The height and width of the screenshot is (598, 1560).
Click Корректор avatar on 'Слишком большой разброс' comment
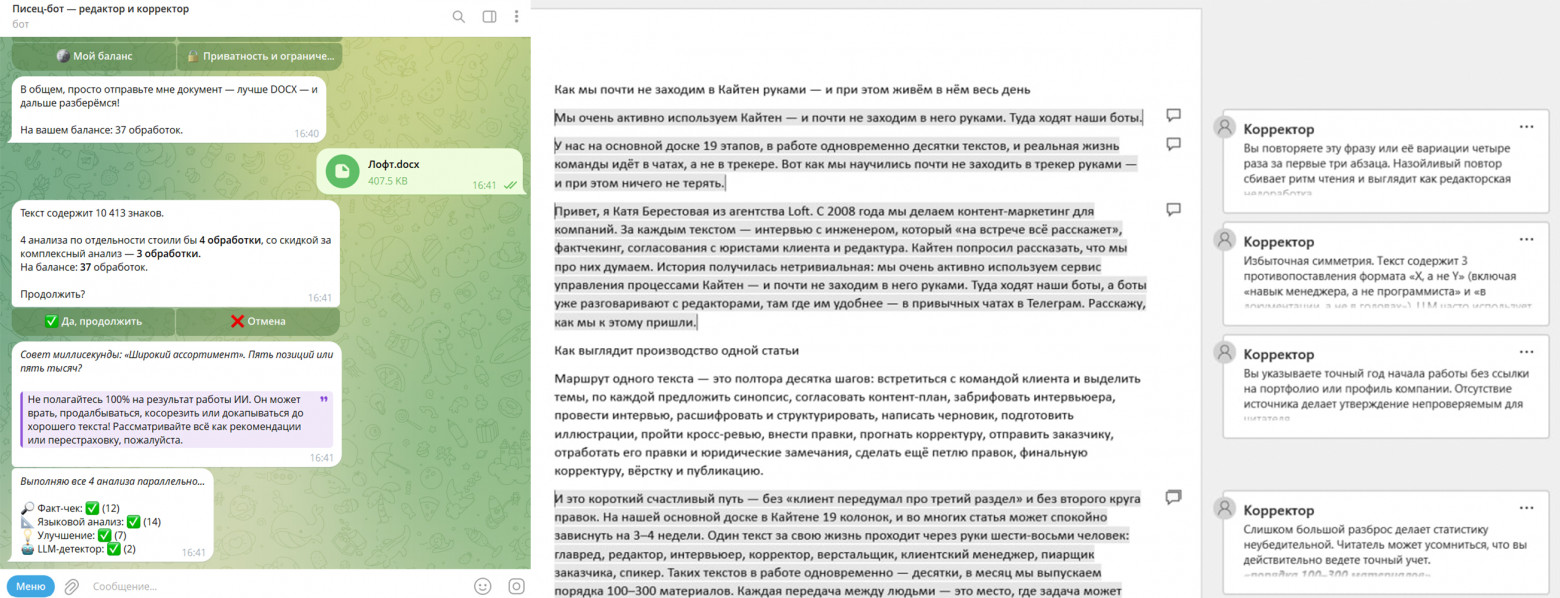[1223, 509]
